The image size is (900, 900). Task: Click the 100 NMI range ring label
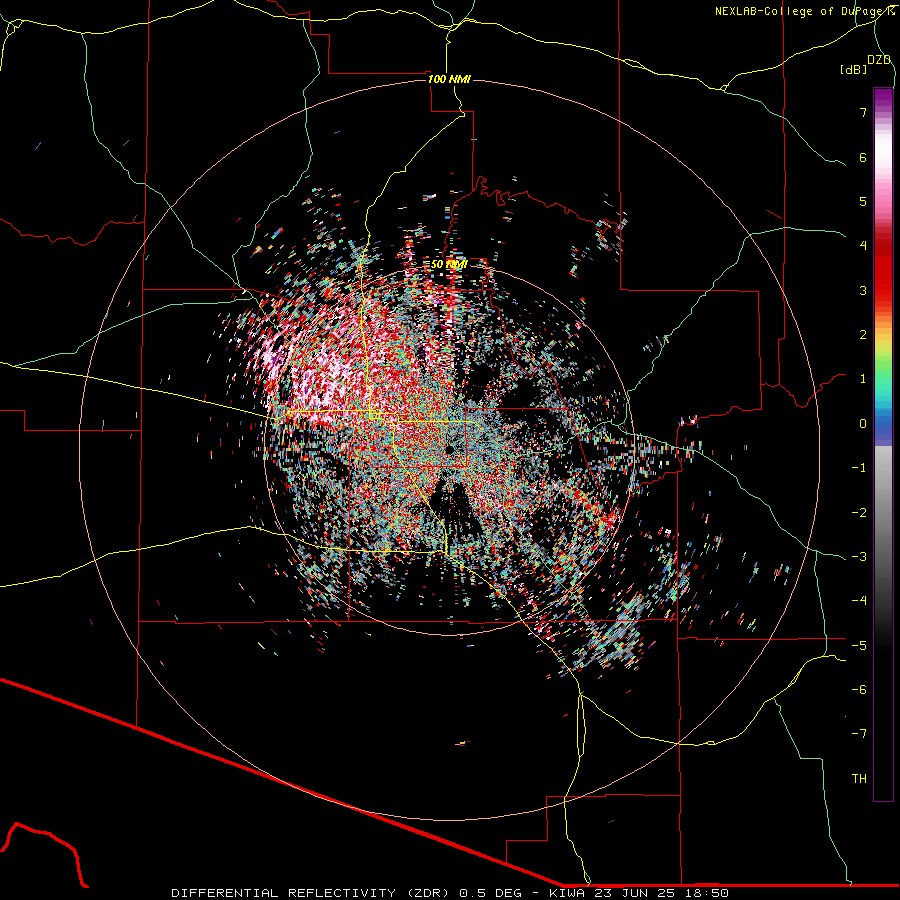[449, 79]
